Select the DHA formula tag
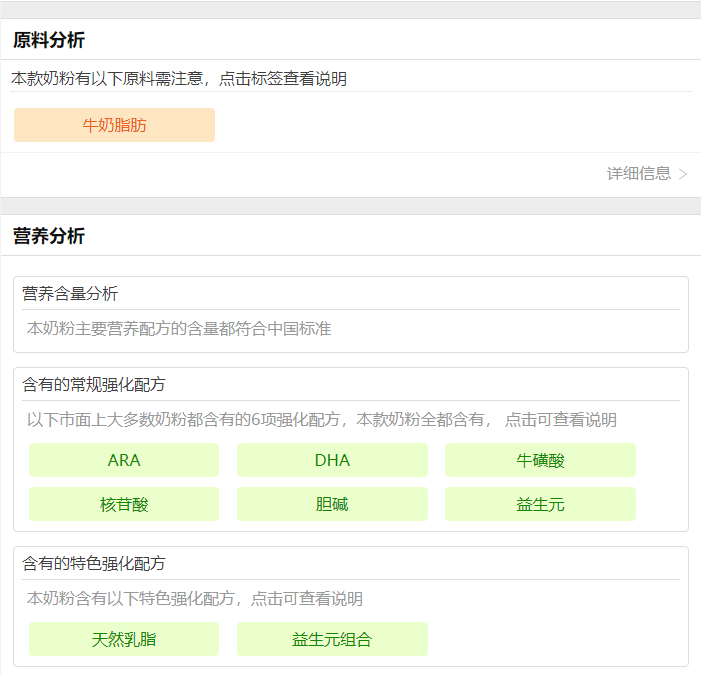 [332, 460]
